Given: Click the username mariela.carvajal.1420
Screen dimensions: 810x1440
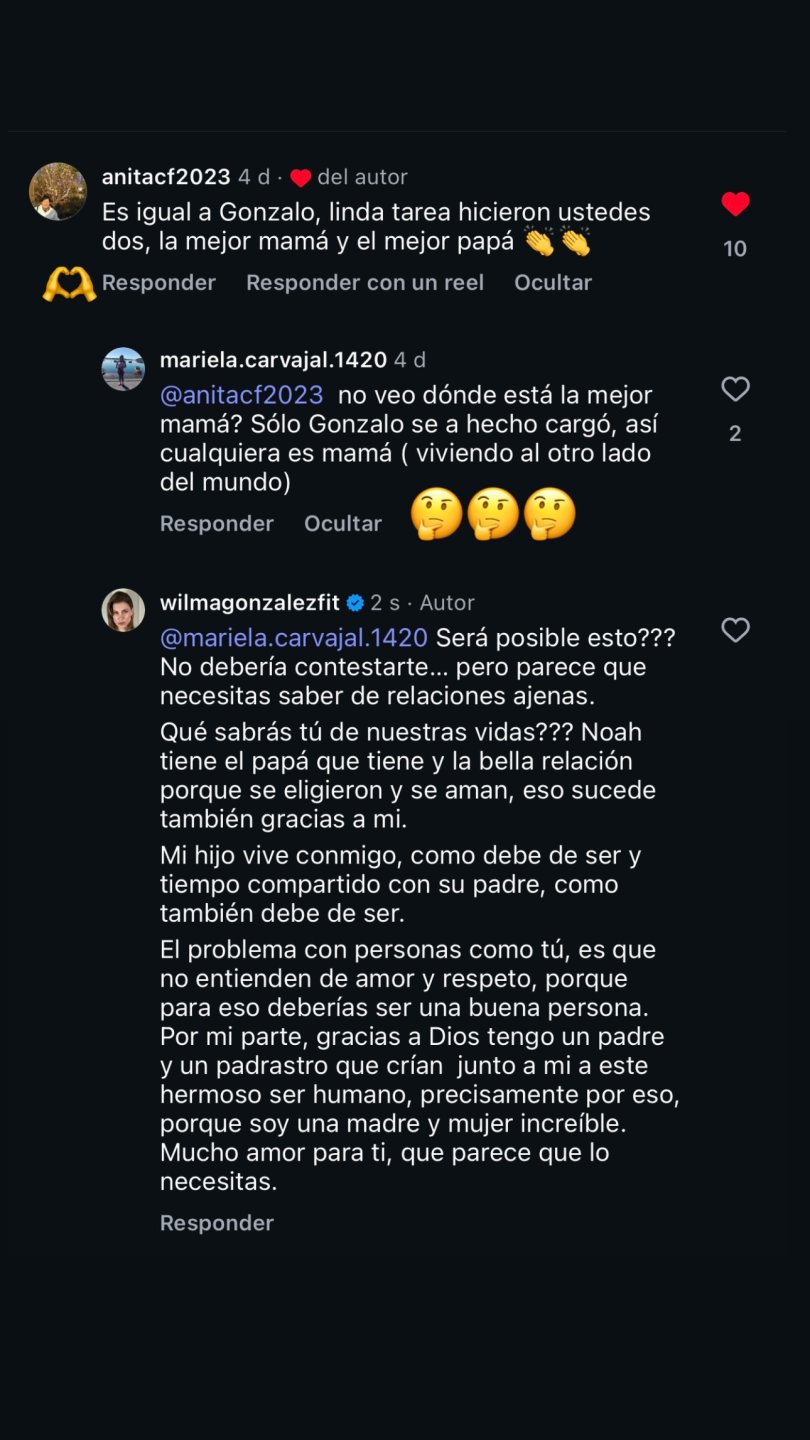Looking at the screenshot, I should coord(273,360).
